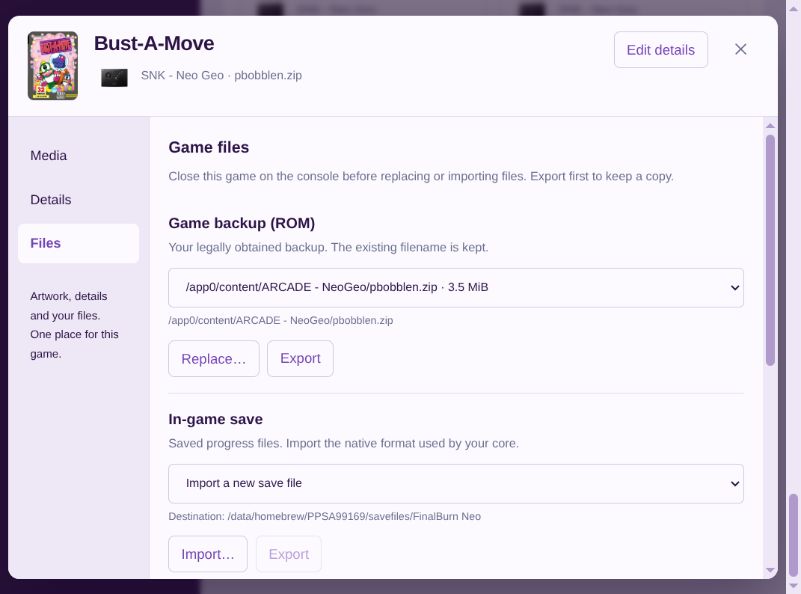The image size is (801, 594).
Task: Close the Bust-A-Move dialog with the X
Action: tap(740, 50)
